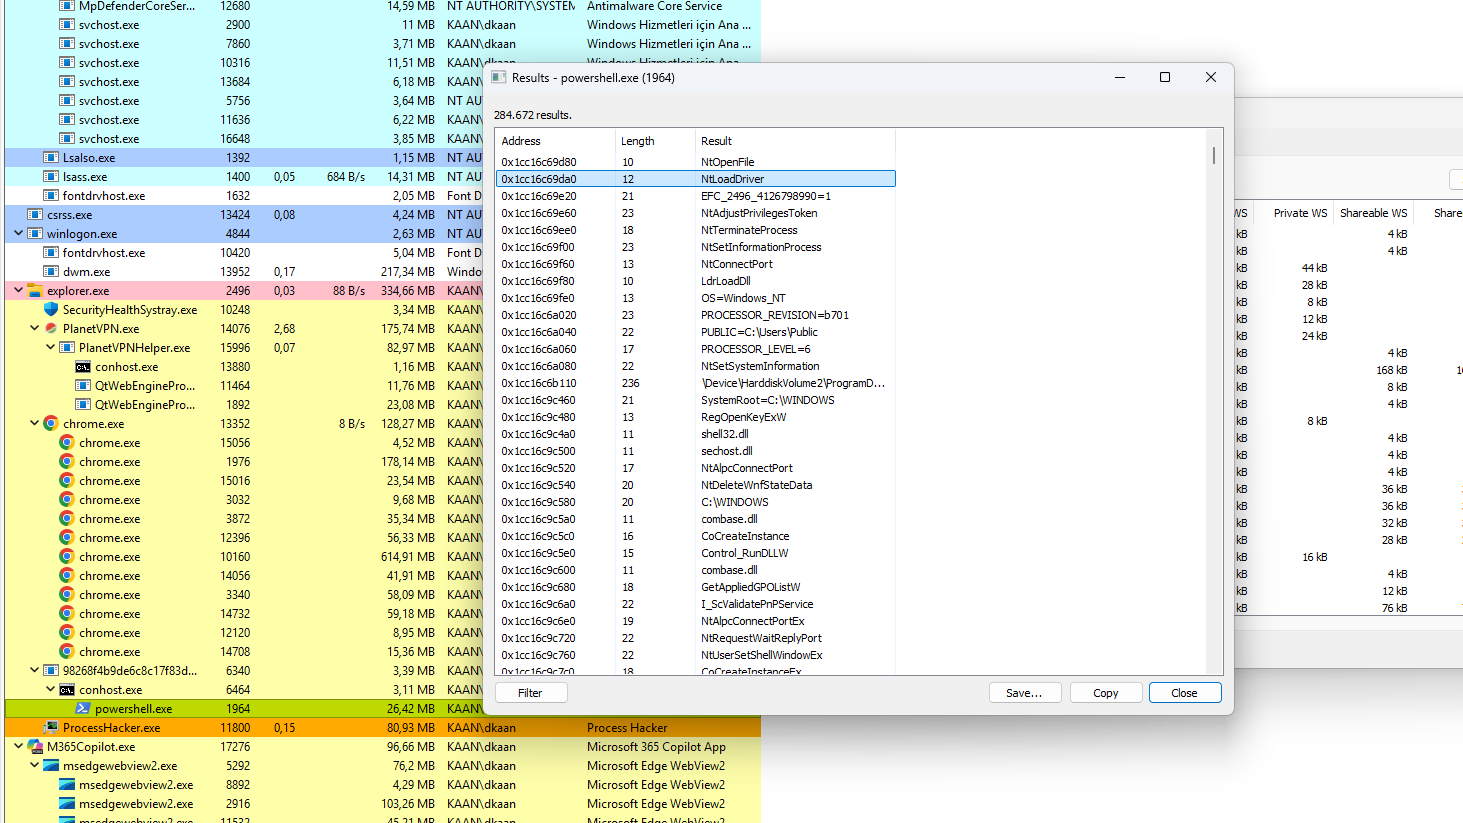
Task: Click the explorer.exe folder icon
Action: tap(35, 291)
